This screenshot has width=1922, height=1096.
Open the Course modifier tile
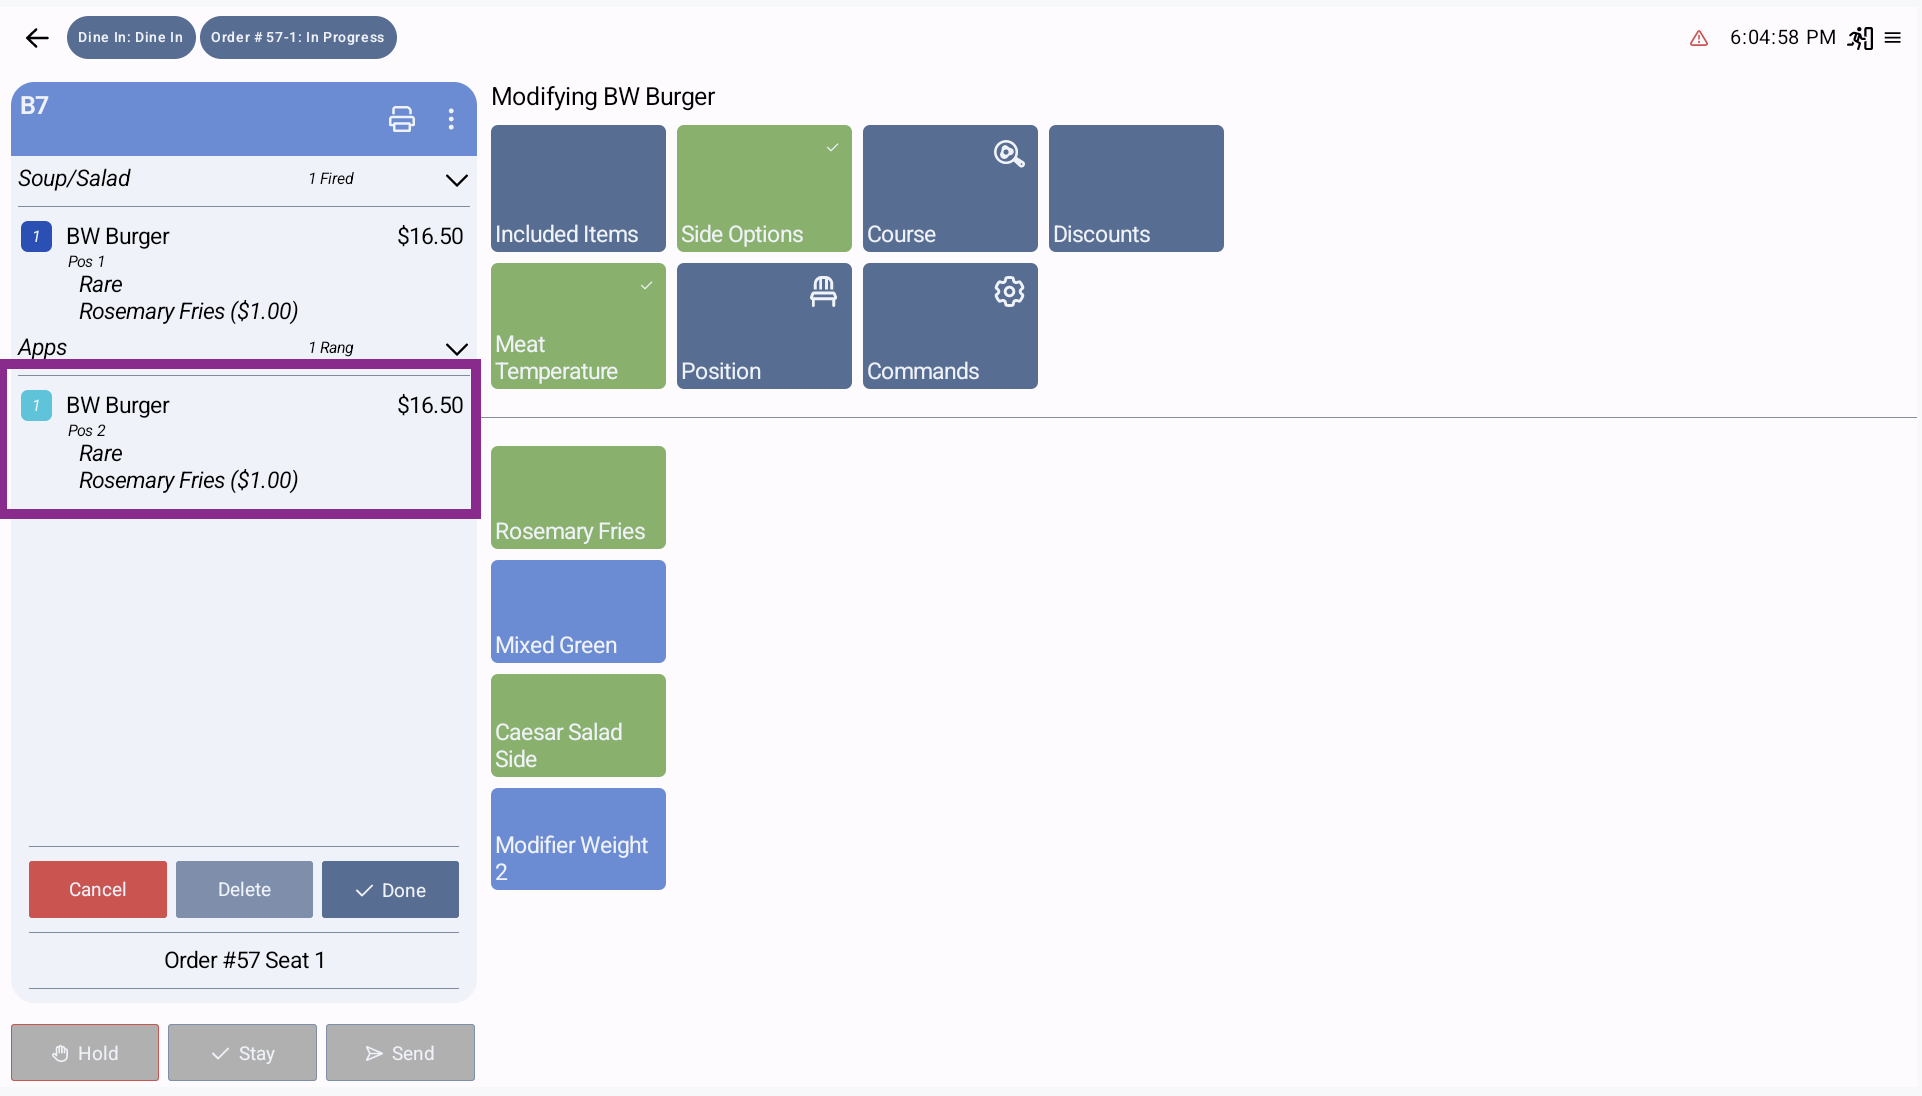950,188
